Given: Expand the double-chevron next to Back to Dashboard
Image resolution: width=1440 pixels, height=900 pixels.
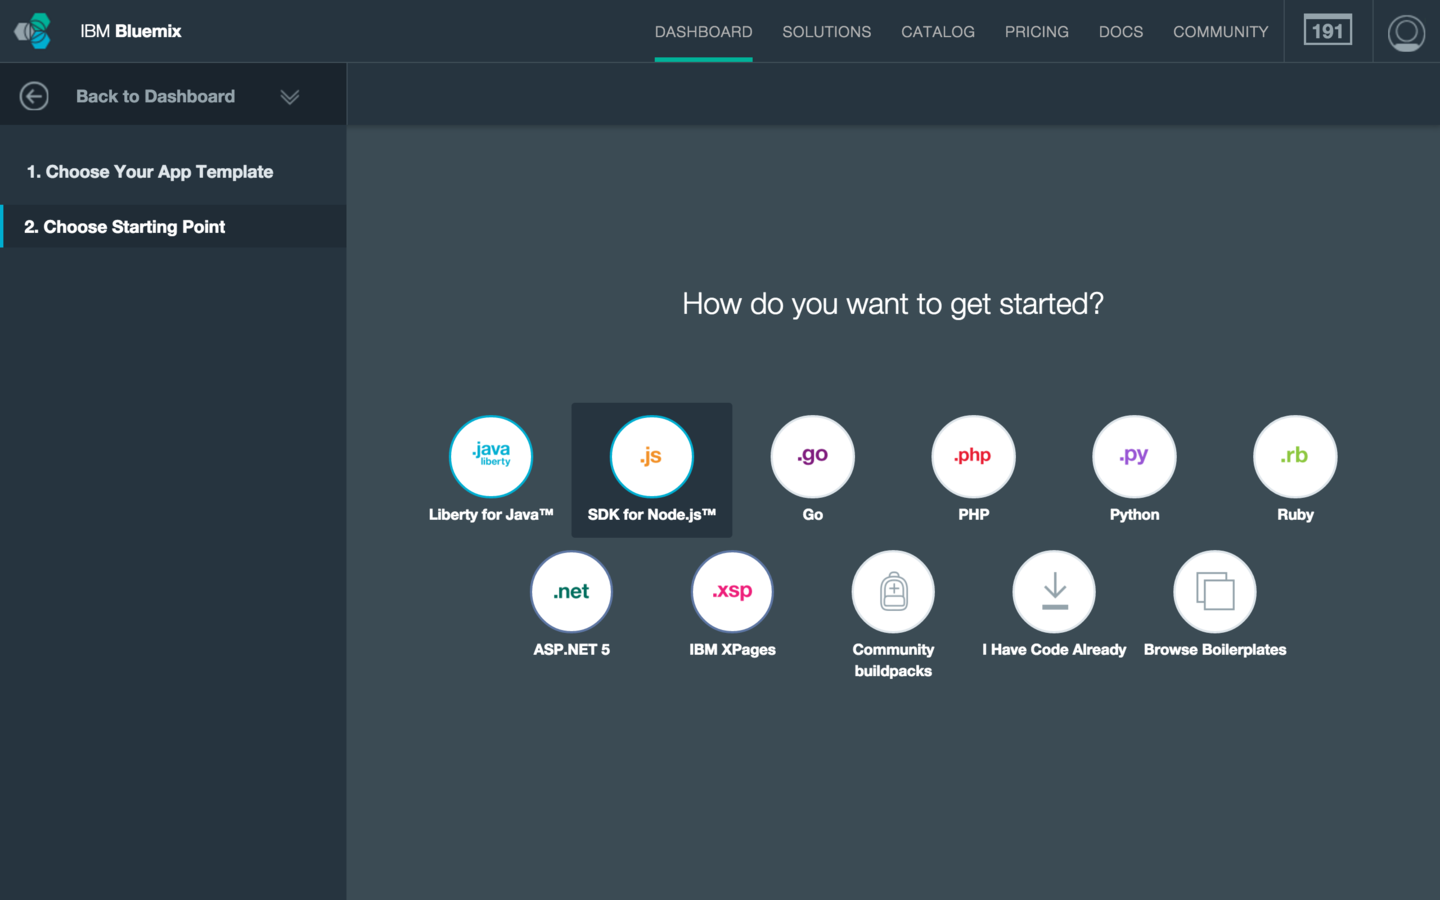Looking at the screenshot, I should pos(290,97).
